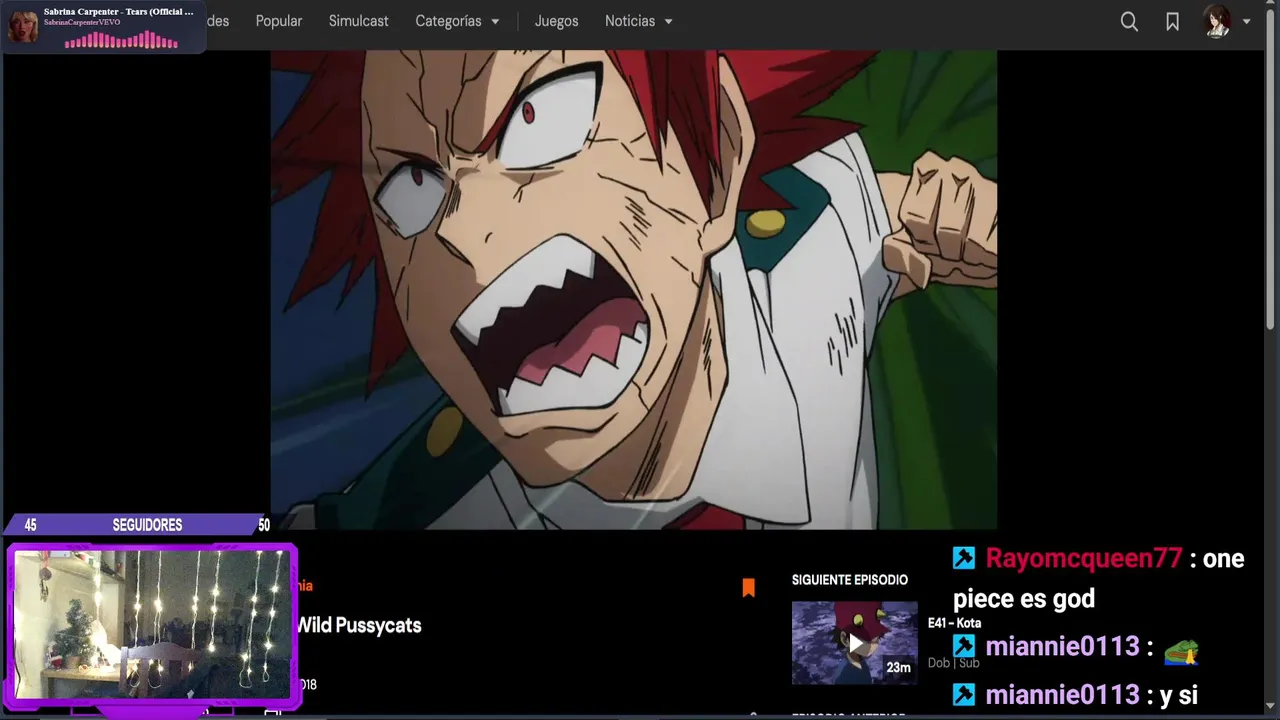Viewport: 1280px width, 720px height.
Task: Go to Simulcast section
Action: [358, 21]
